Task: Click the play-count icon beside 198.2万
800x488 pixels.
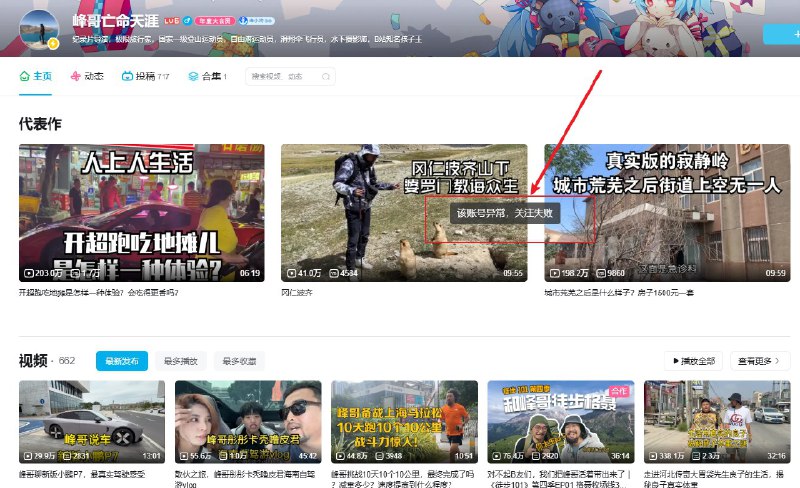Action: 555,273
